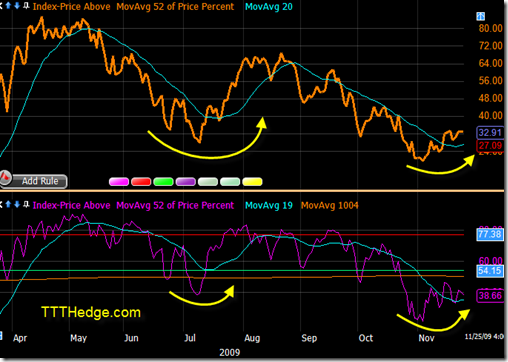The width and height of the screenshot is (508, 362).
Task: Click the 72.00 price axis label
Action: [490, 46]
